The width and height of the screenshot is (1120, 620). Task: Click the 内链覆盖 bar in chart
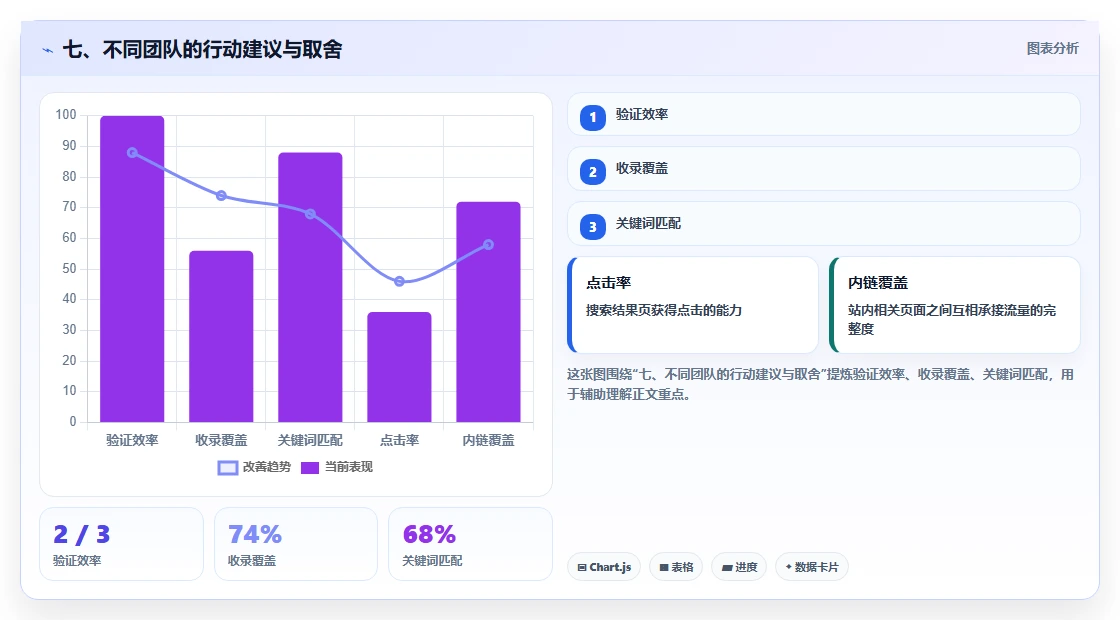pyautogui.click(x=489, y=312)
